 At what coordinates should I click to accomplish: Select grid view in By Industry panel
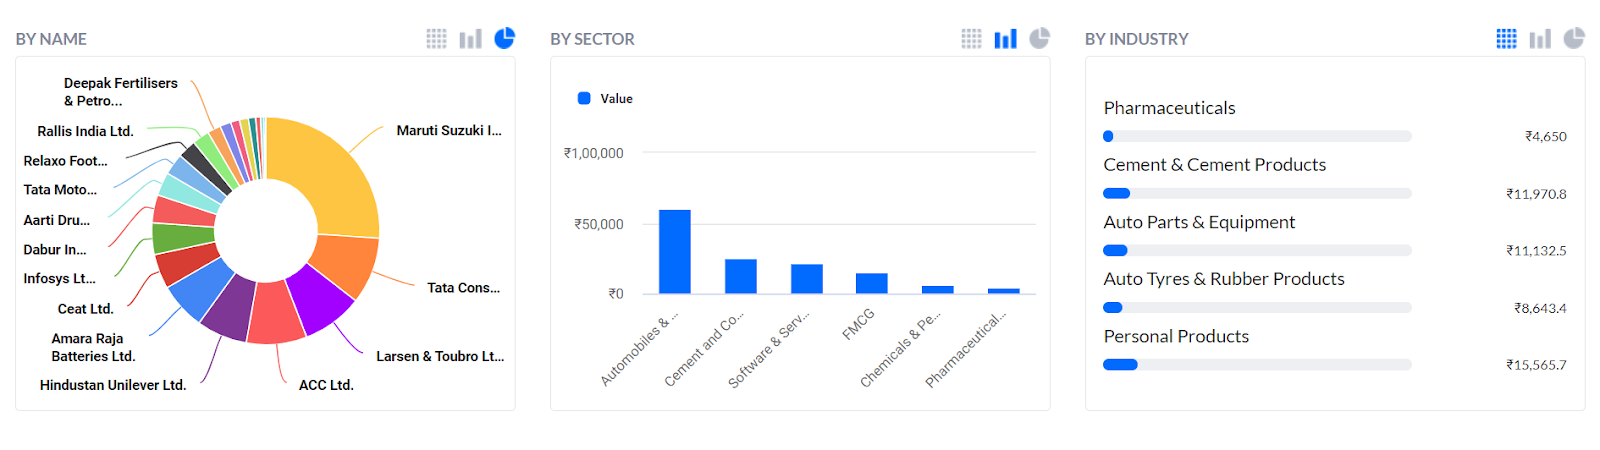coord(1506,39)
